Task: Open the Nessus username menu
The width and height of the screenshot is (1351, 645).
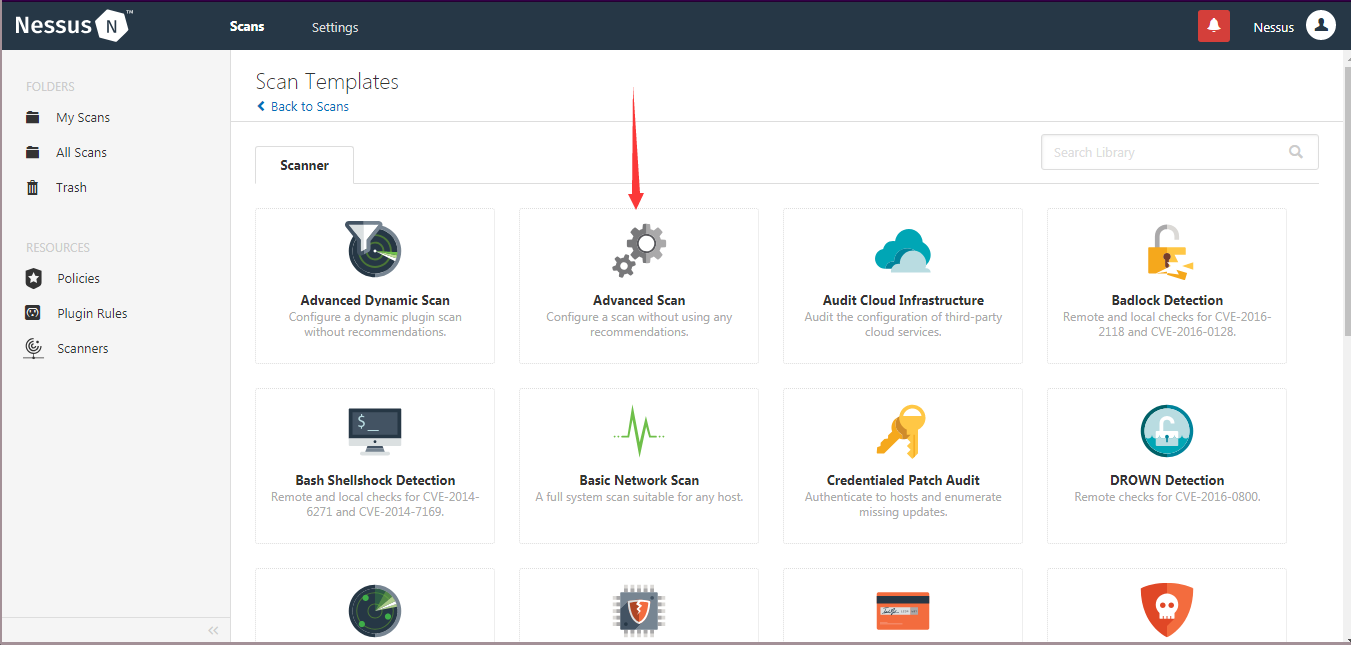Action: click(x=1273, y=27)
